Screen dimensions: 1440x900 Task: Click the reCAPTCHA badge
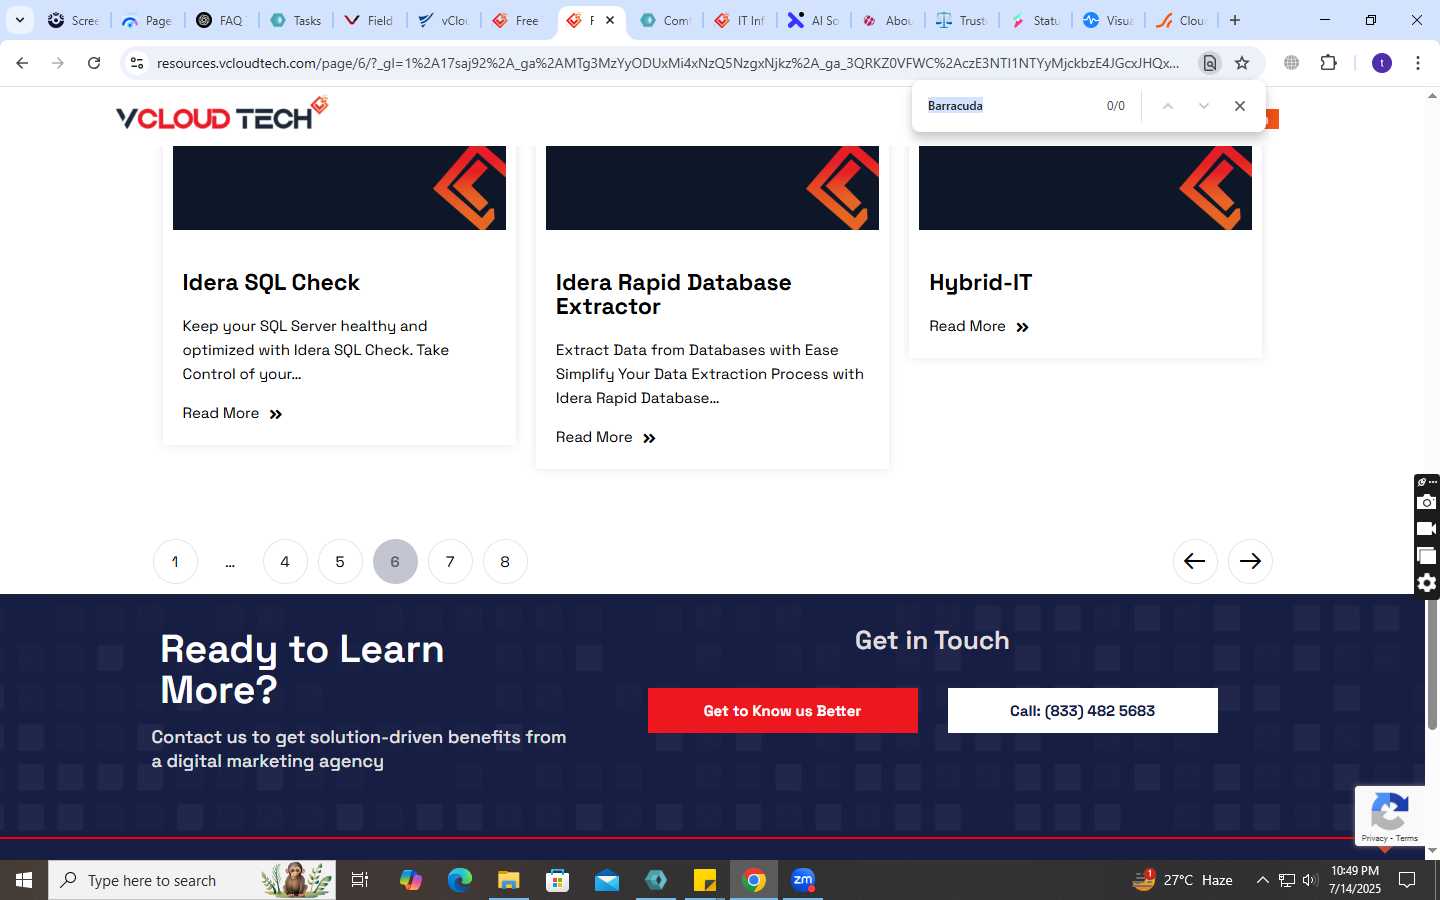[x=1390, y=816]
